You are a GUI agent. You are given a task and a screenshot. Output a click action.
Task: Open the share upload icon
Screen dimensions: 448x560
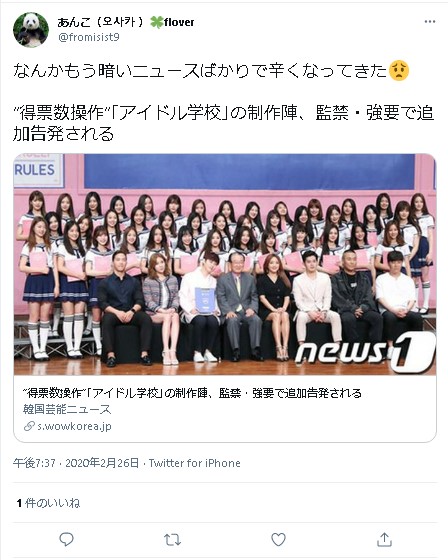point(384,539)
